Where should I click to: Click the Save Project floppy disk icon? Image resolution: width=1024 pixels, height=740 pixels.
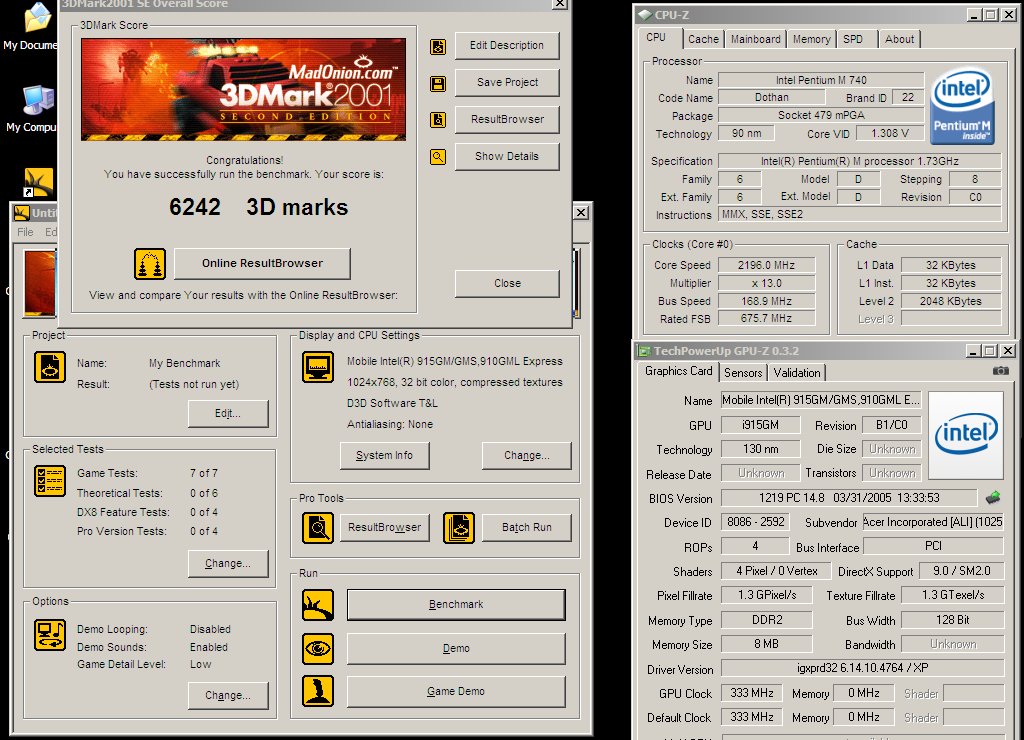click(438, 84)
